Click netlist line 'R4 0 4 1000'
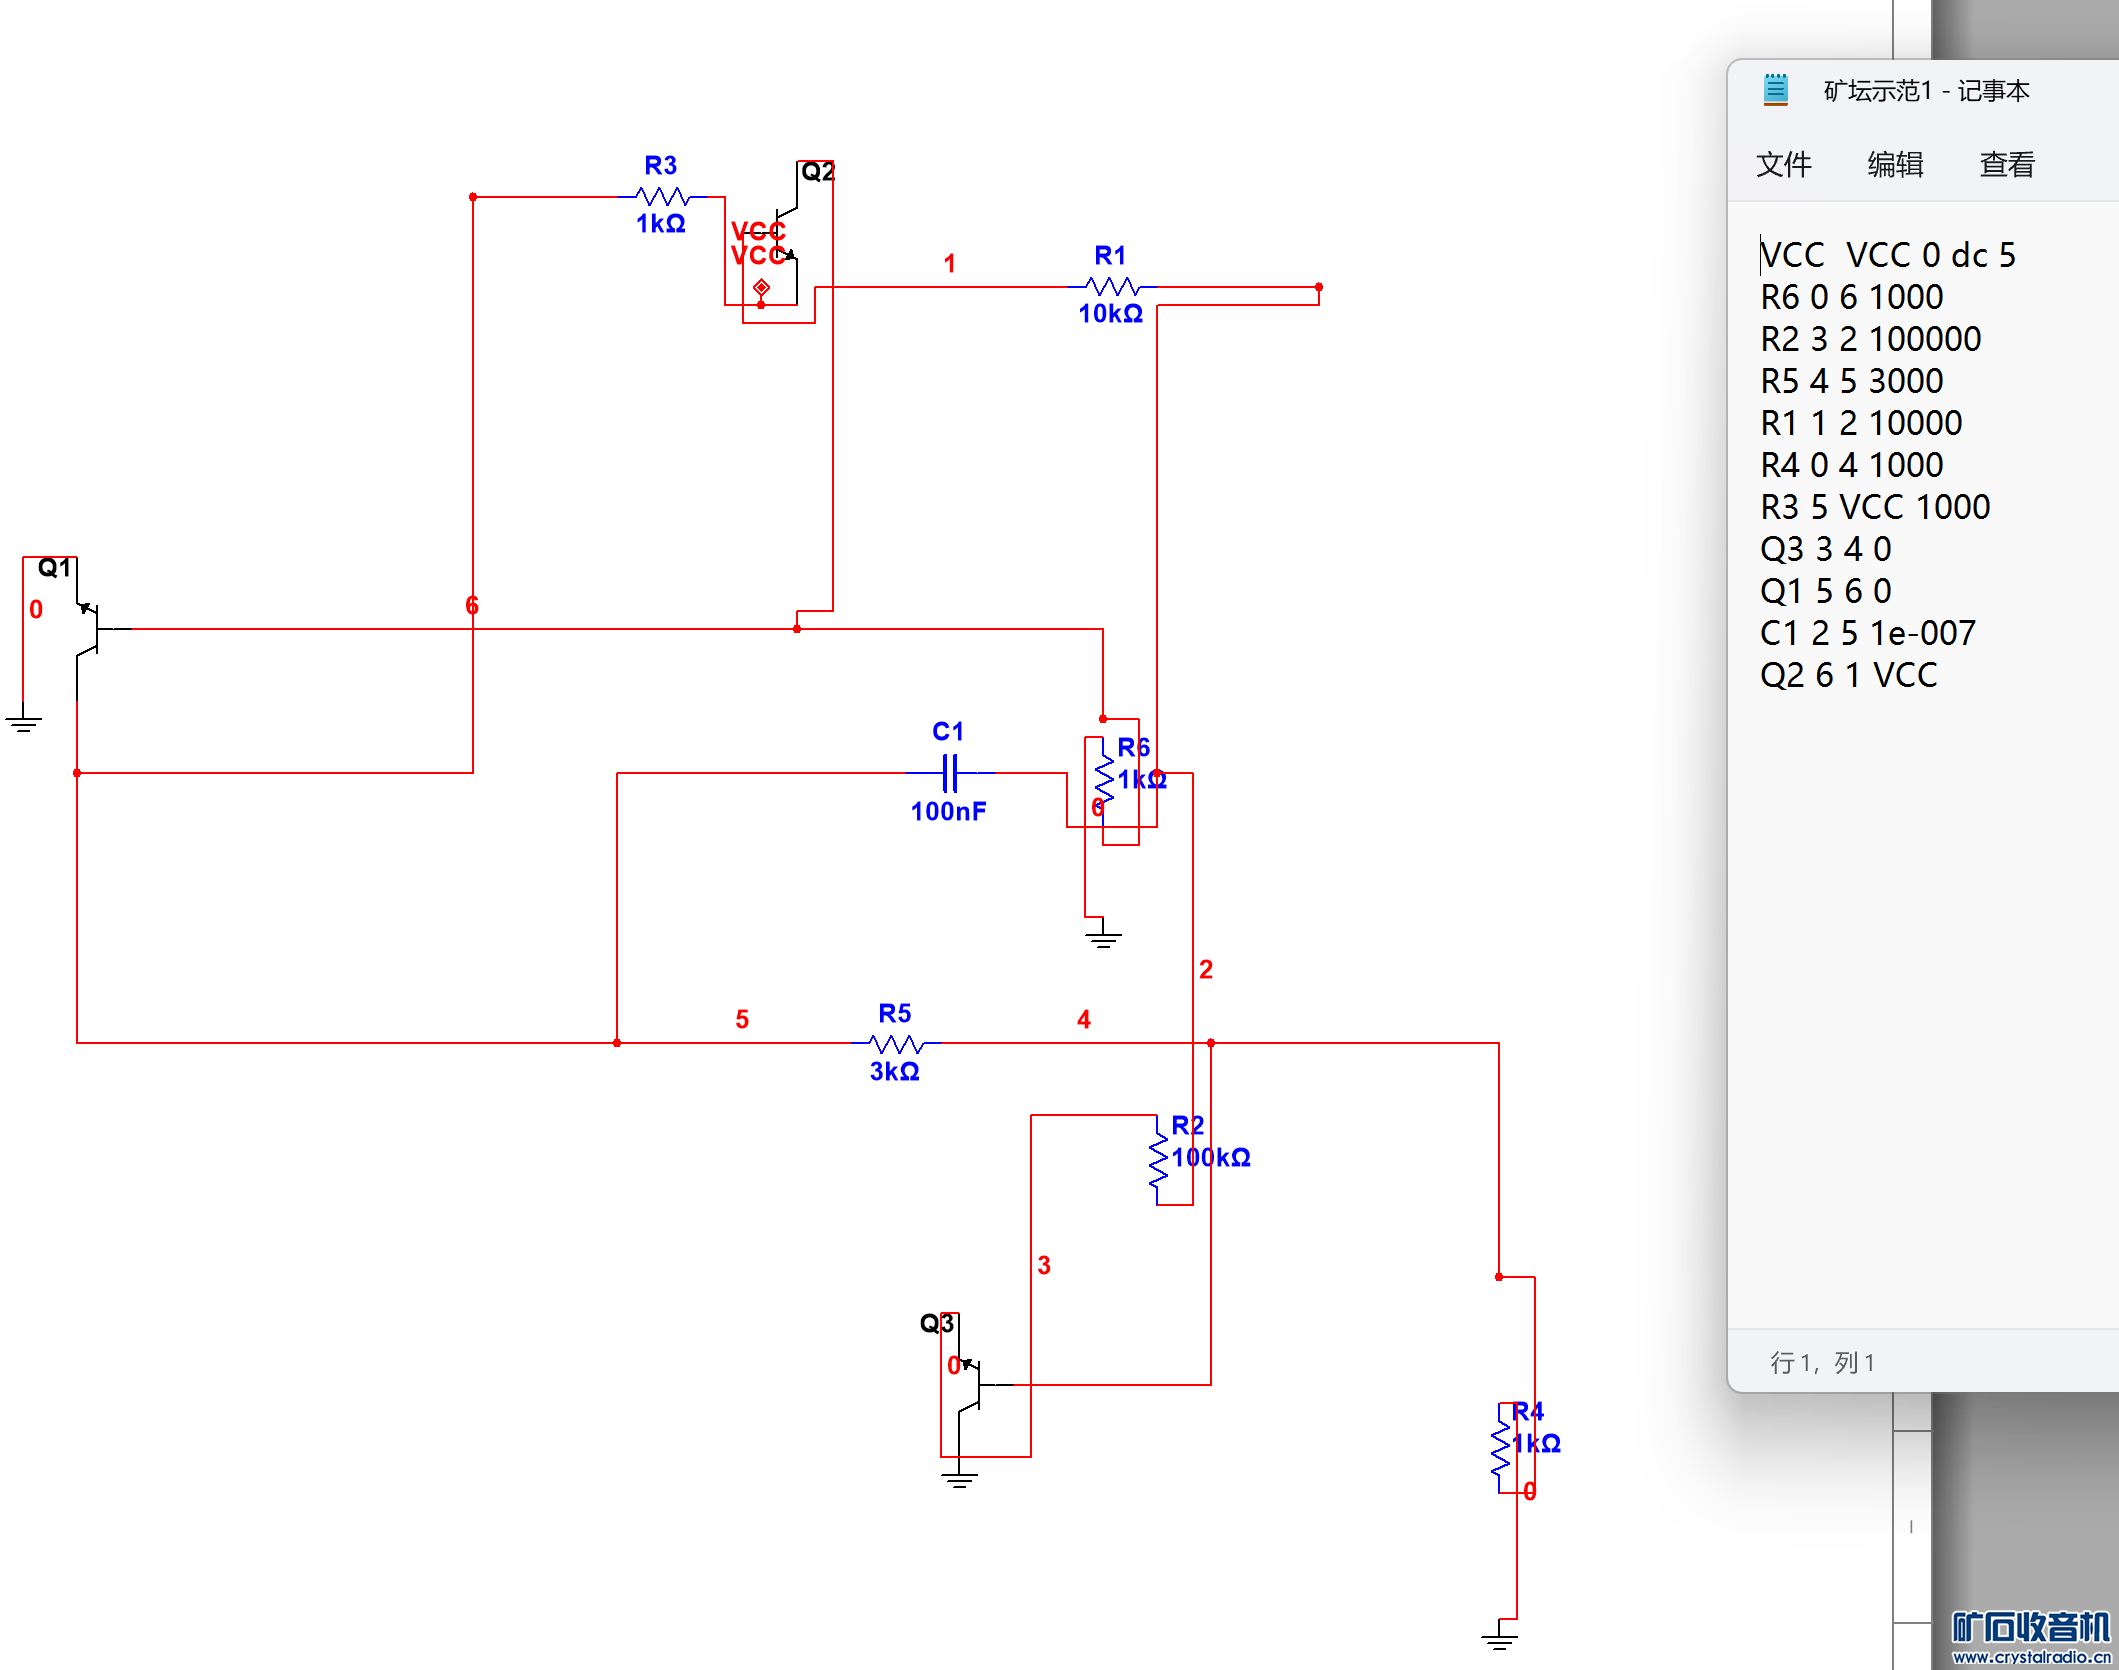 click(1852, 465)
